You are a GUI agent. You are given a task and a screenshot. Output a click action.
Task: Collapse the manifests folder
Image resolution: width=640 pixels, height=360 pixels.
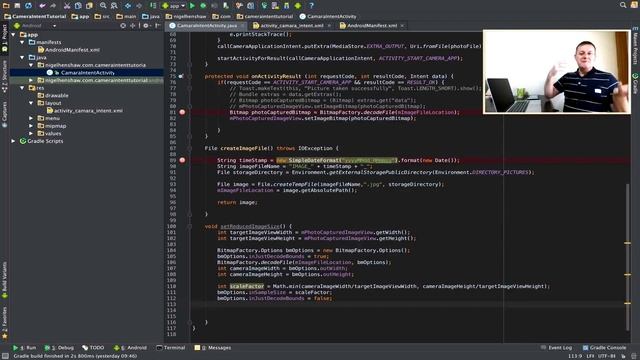point(22,42)
